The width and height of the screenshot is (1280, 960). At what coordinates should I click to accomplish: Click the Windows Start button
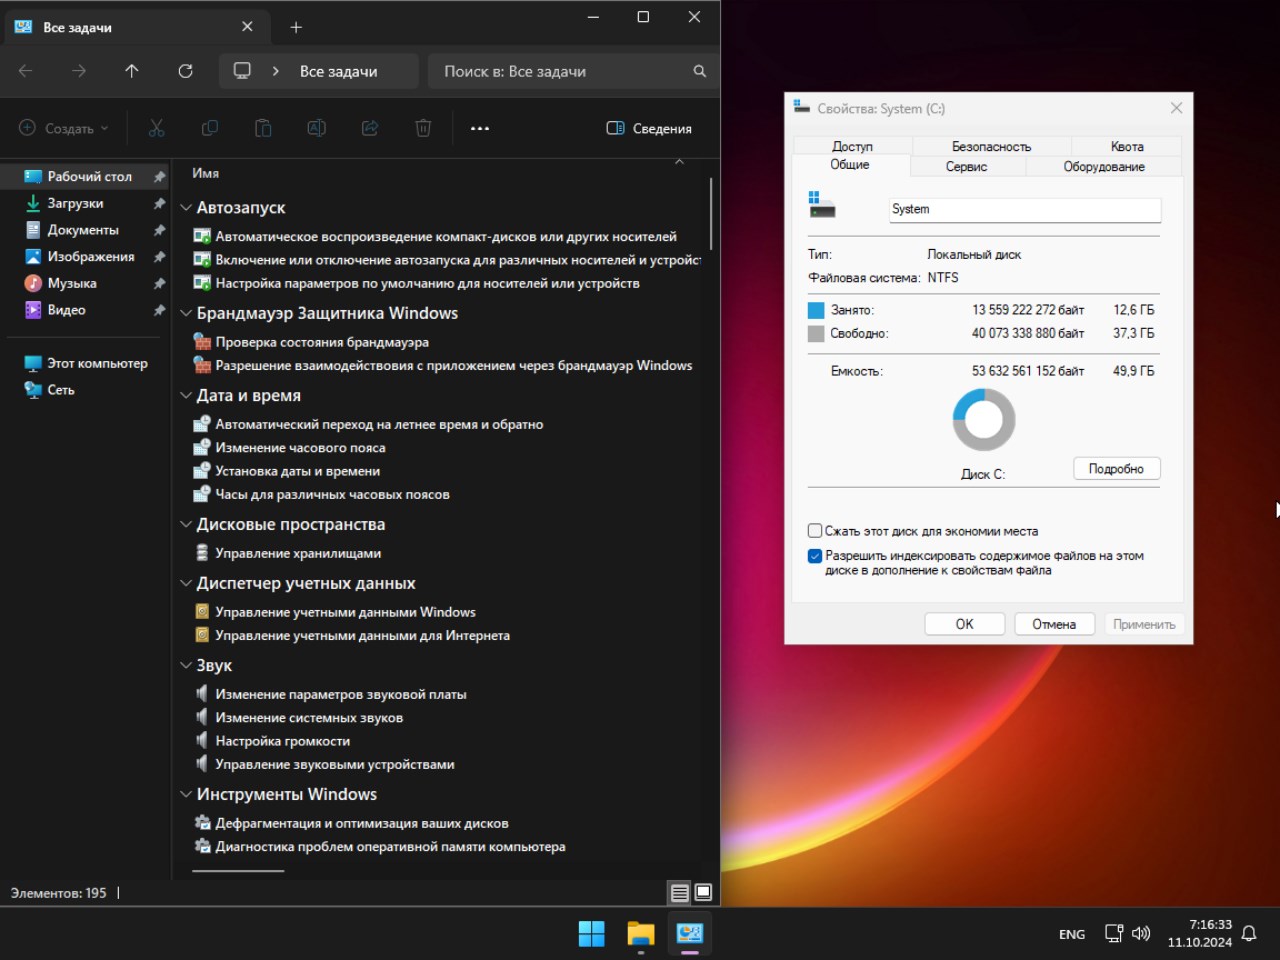(591, 934)
